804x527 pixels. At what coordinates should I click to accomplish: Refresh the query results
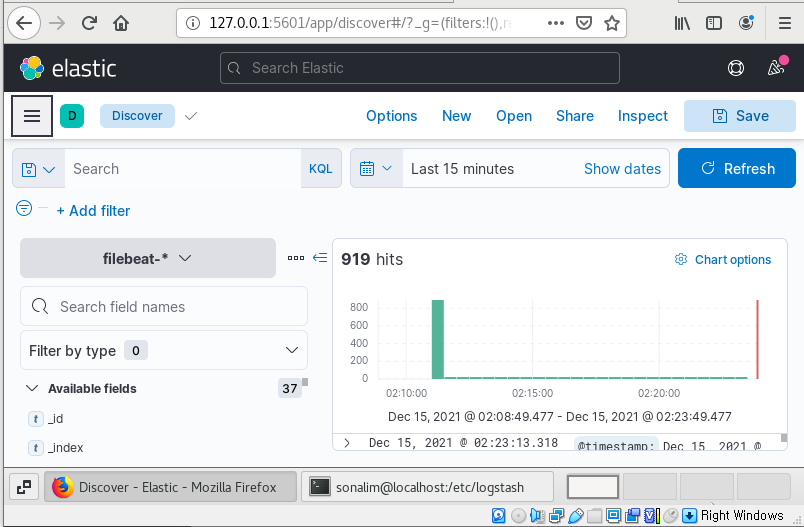pyautogui.click(x=737, y=169)
